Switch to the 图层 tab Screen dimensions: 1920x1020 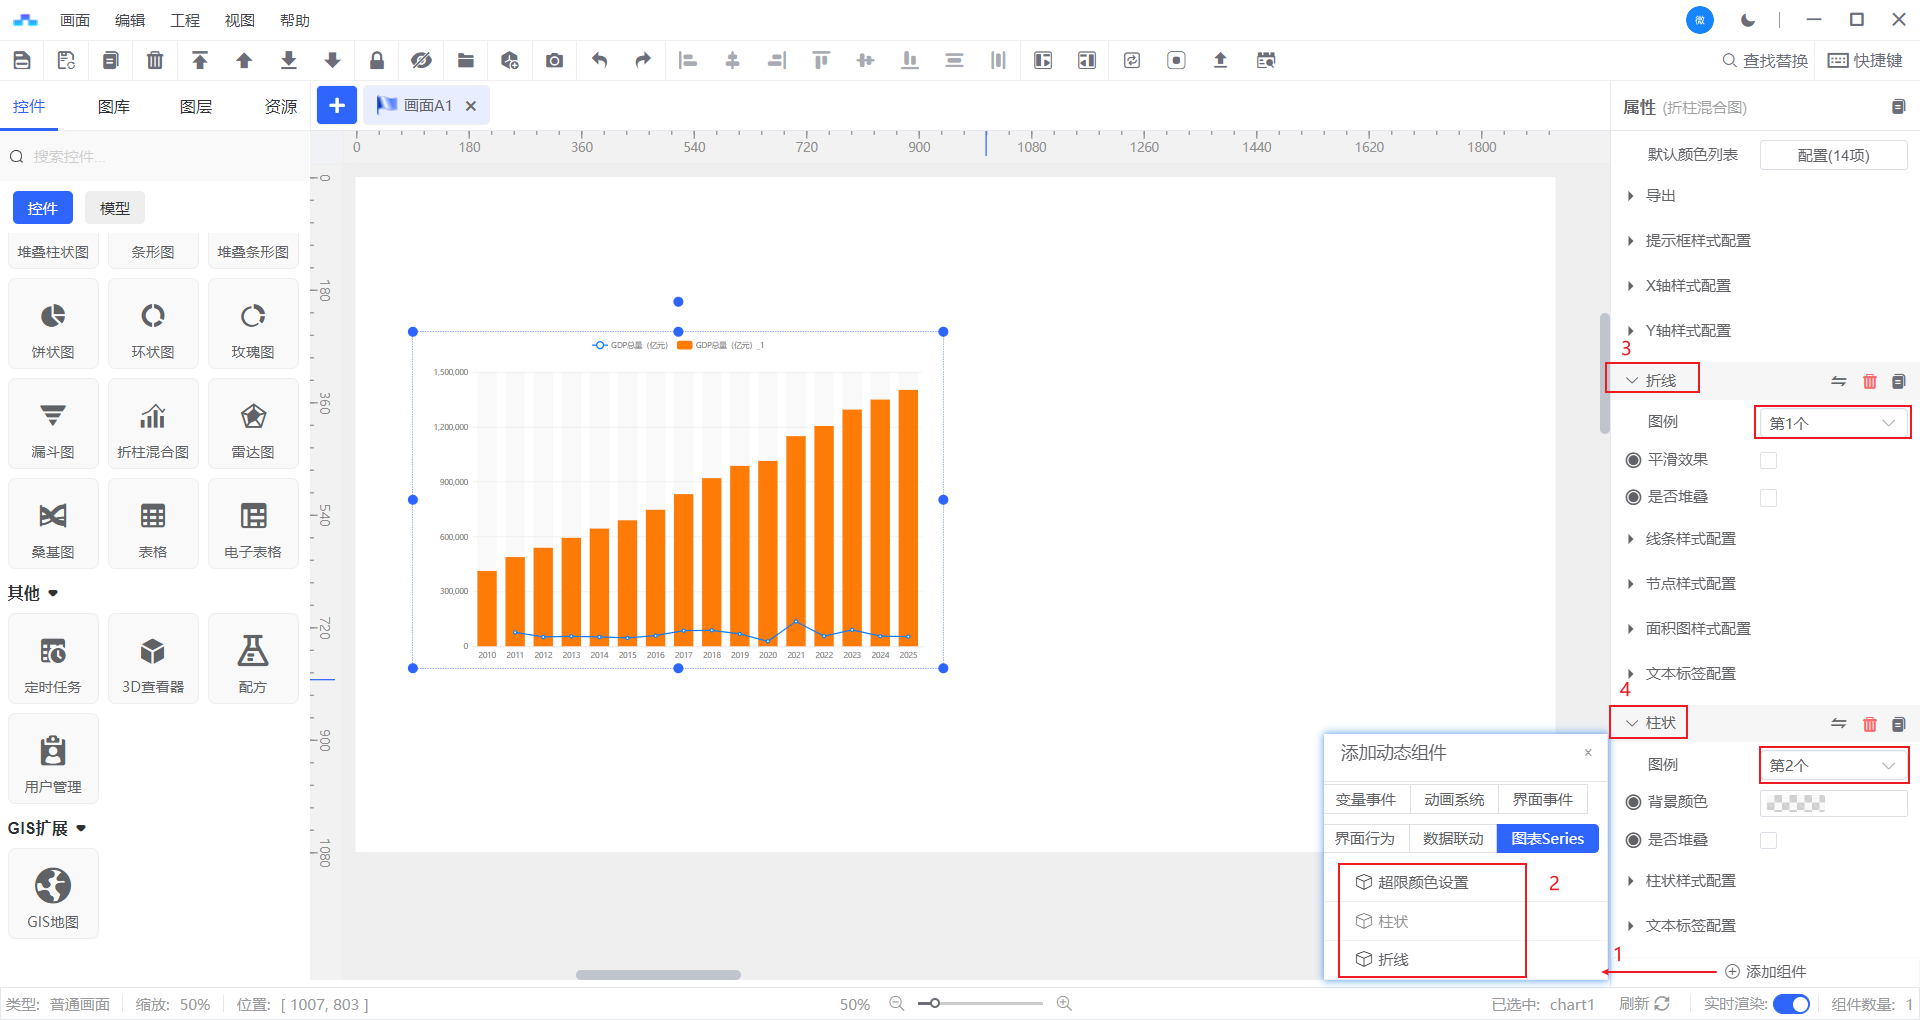tap(196, 107)
